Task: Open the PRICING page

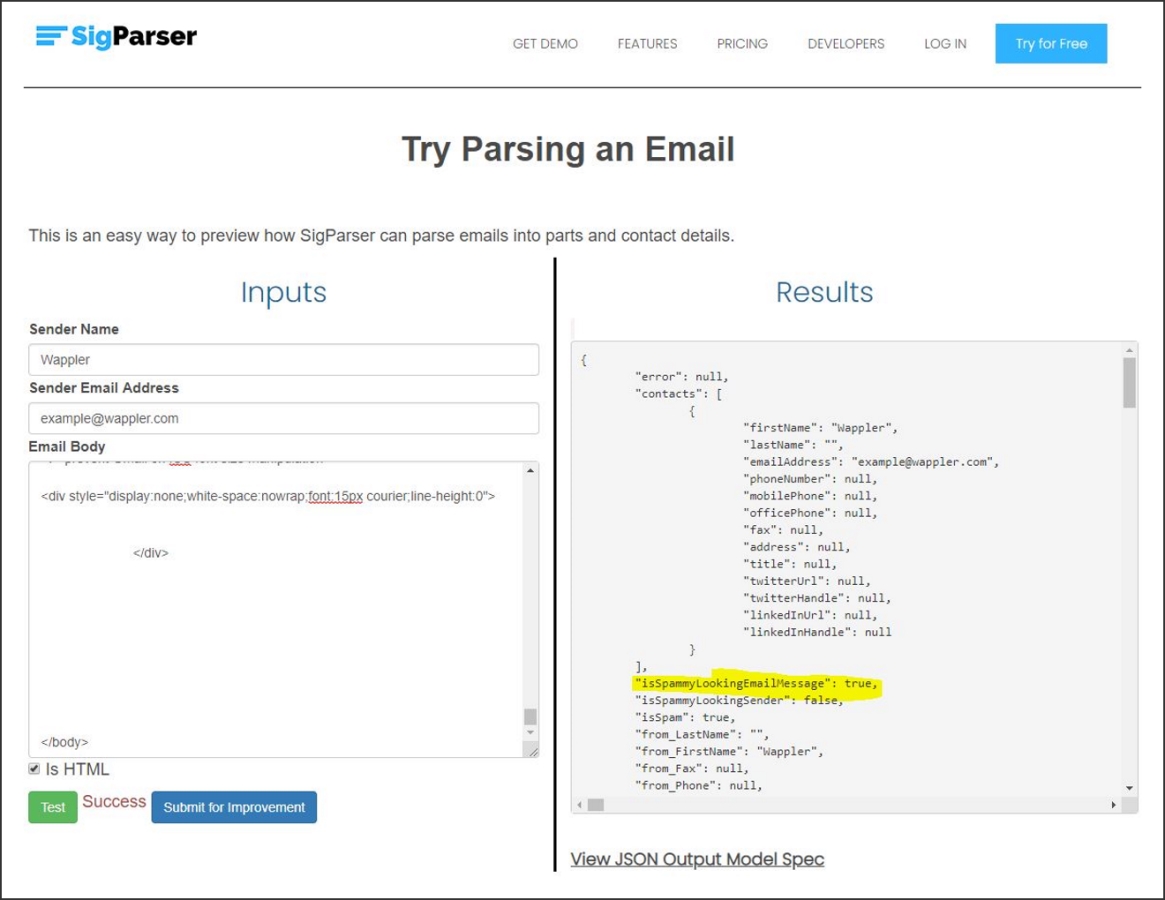Action: tap(742, 44)
